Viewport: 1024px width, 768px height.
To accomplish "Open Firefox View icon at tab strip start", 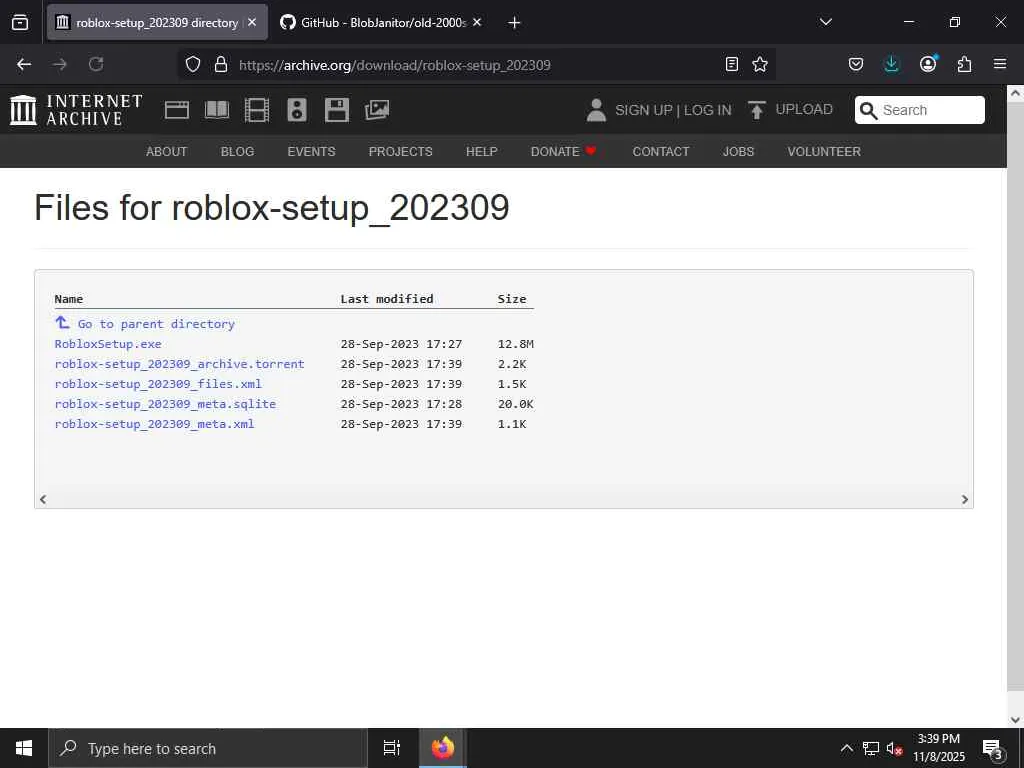I will tap(20, 22).
